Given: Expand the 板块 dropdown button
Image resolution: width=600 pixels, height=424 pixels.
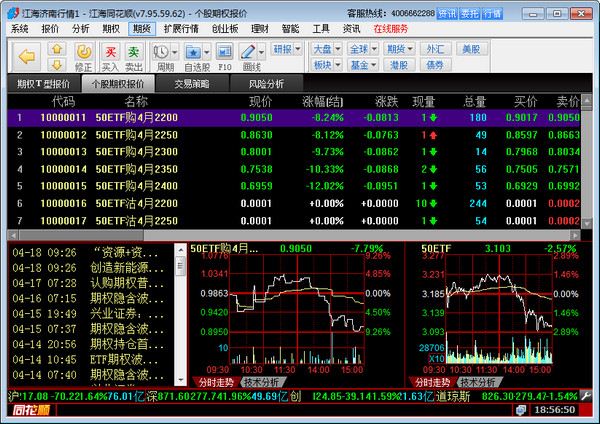Looking at the screenshot, I should click(324, 64).
